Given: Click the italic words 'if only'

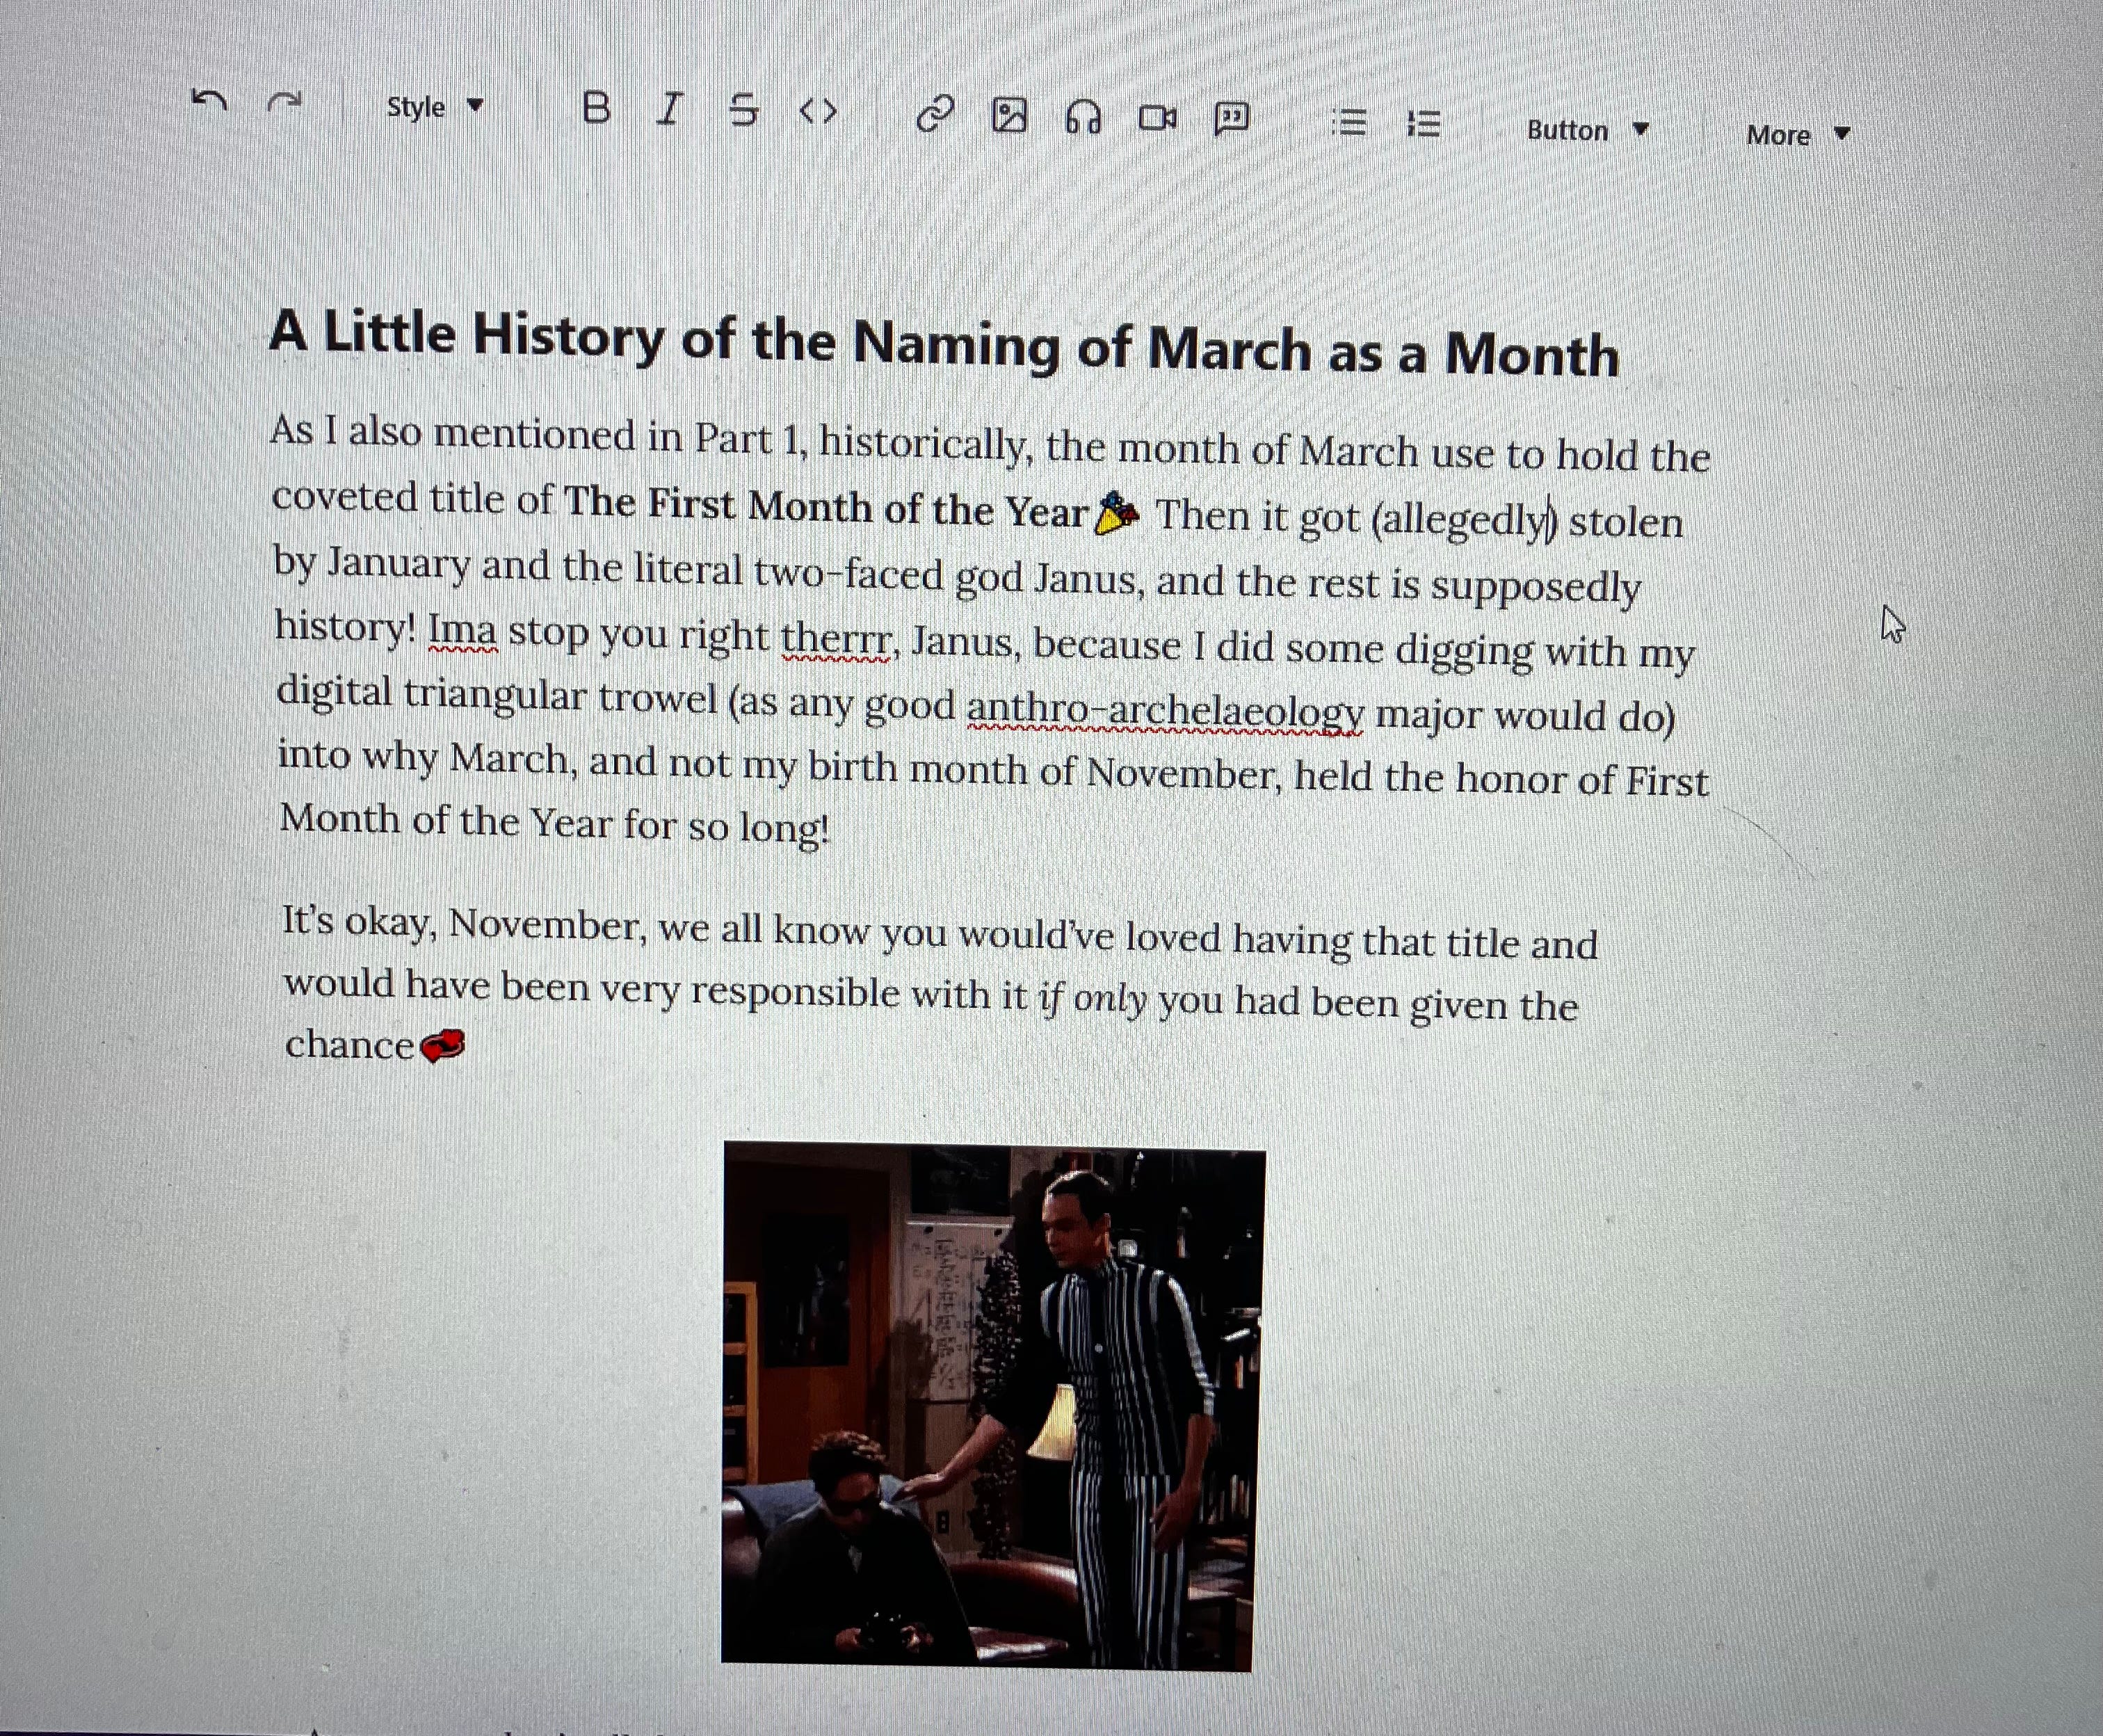Looking at the screenshot, I should pyautogui.click(x=1092, y=998).
